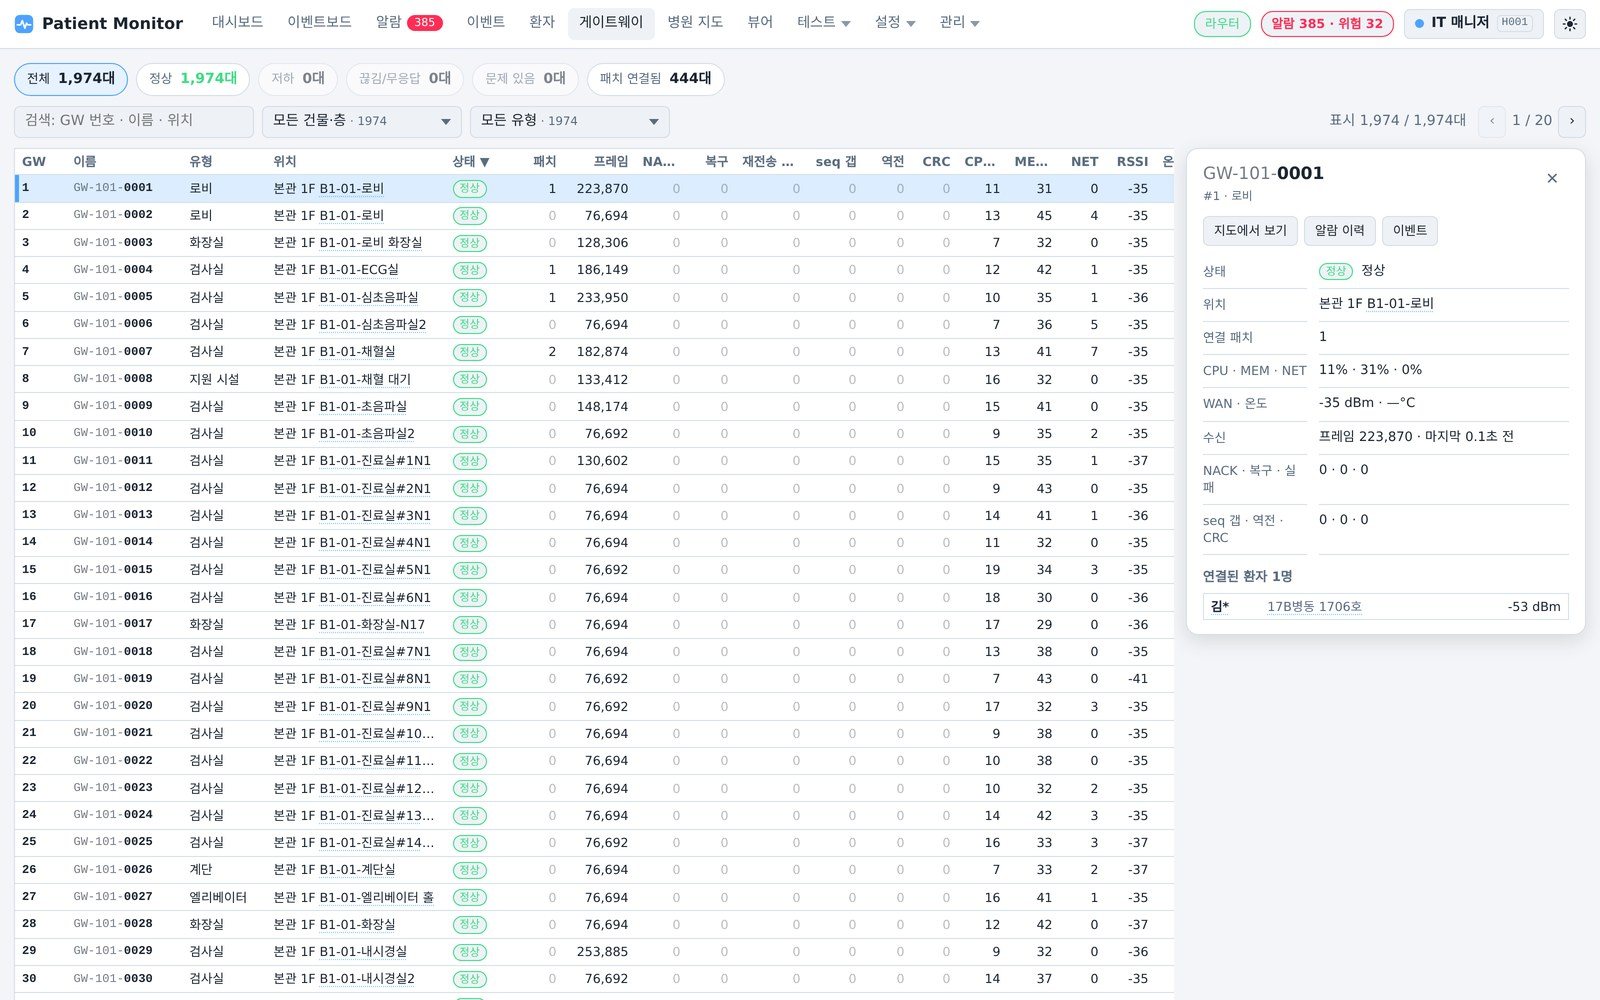Open the 뷰어 tab

pos(760,22)
